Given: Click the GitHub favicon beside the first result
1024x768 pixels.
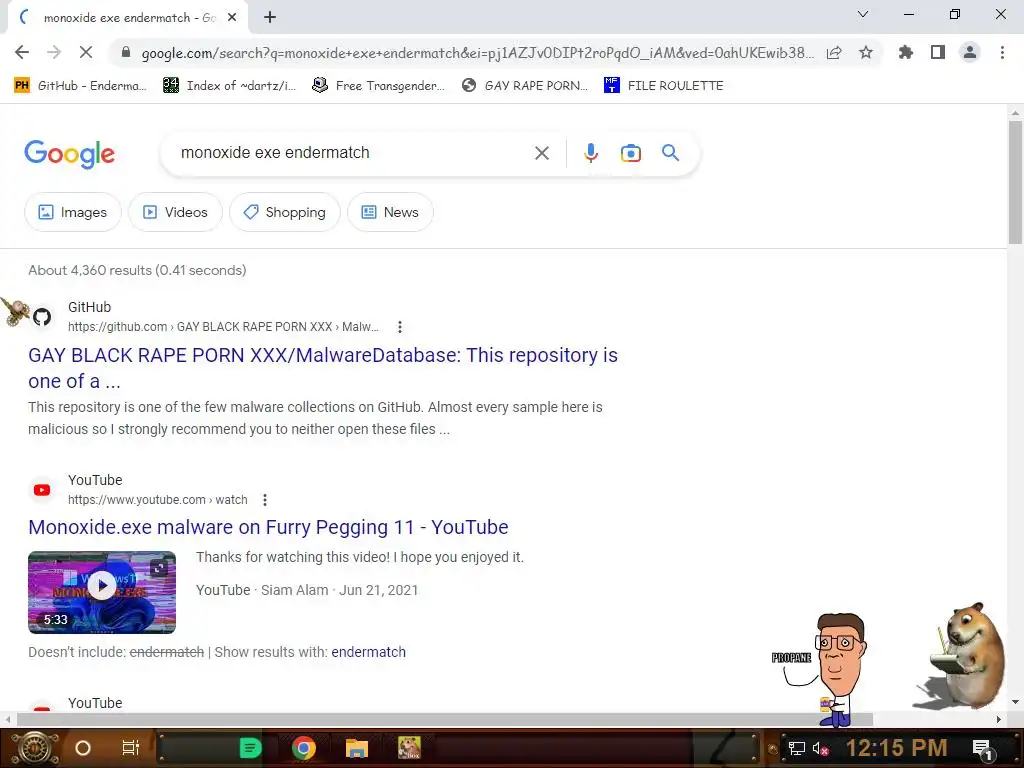Looking at the screenshot, I should coord(42,317).
